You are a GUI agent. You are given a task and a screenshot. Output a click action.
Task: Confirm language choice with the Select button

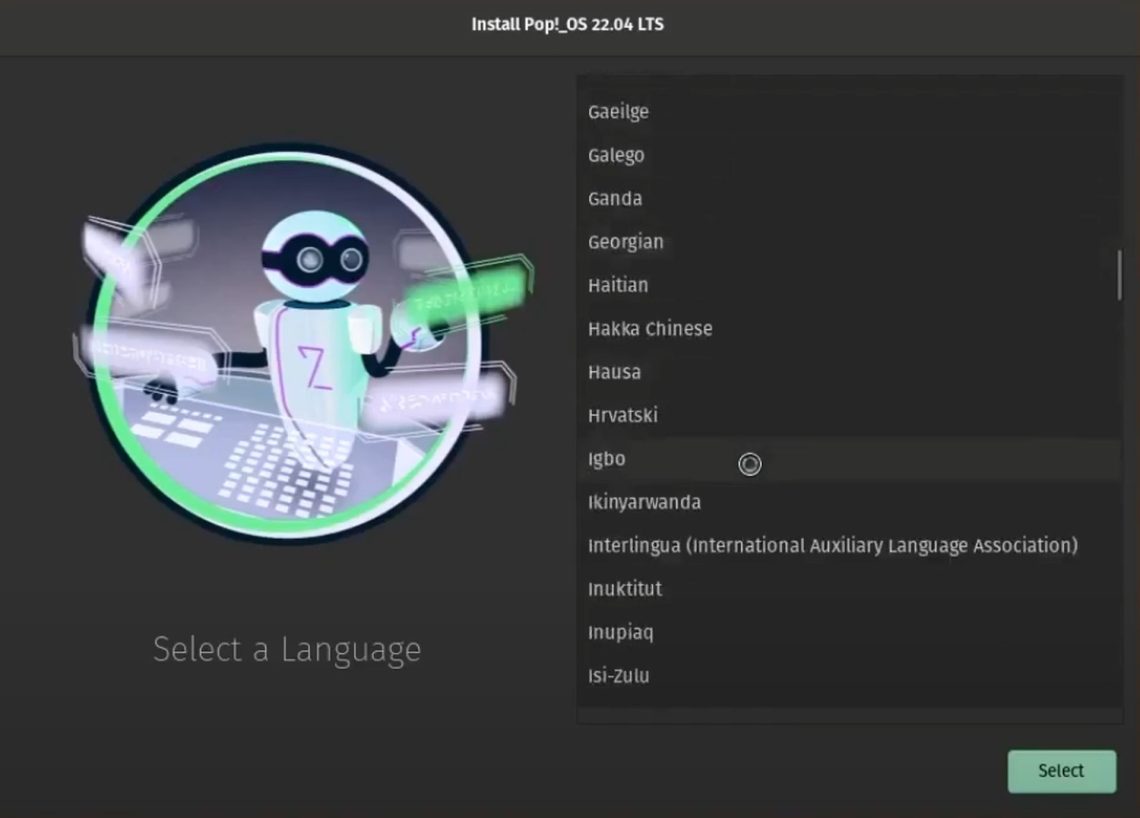coord(1061,771)
